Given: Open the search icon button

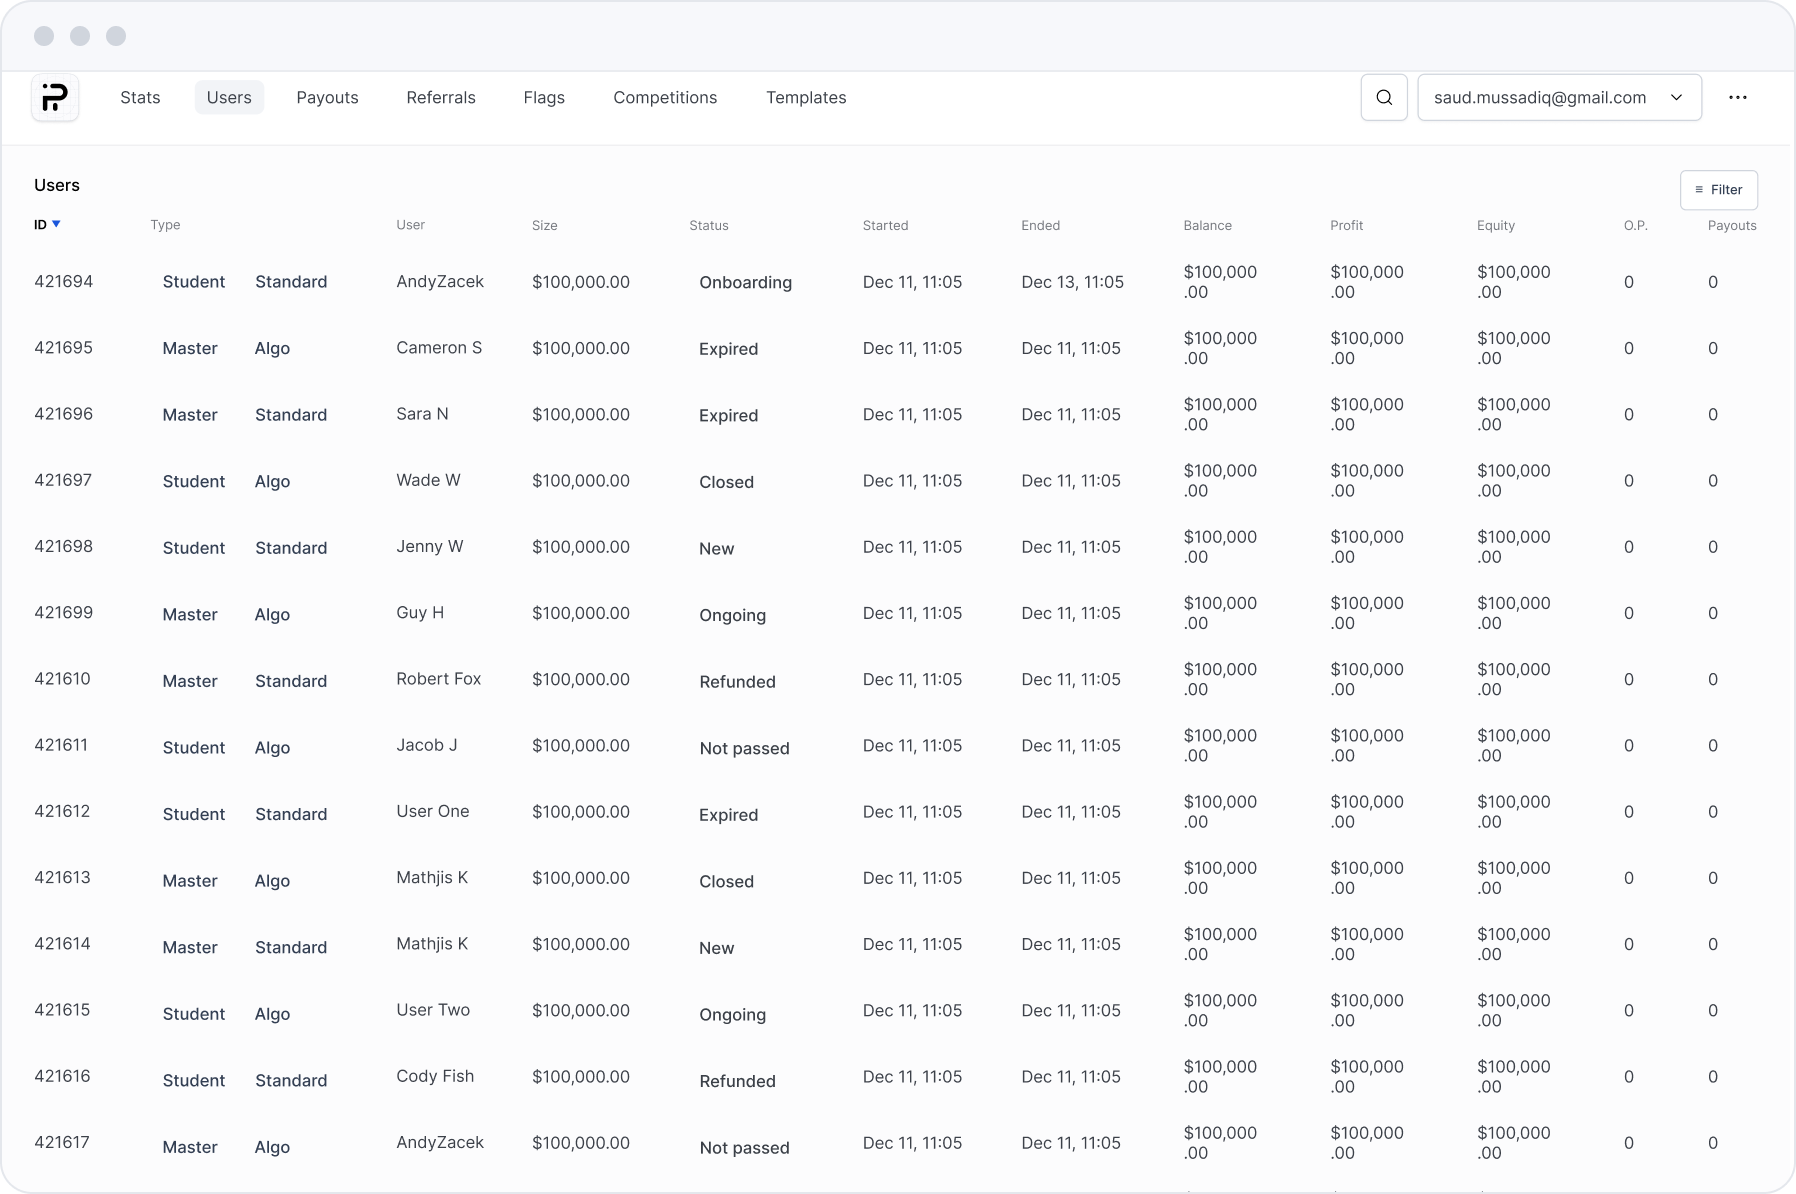Looking at the screenshot, I should tap(1384, 98).
